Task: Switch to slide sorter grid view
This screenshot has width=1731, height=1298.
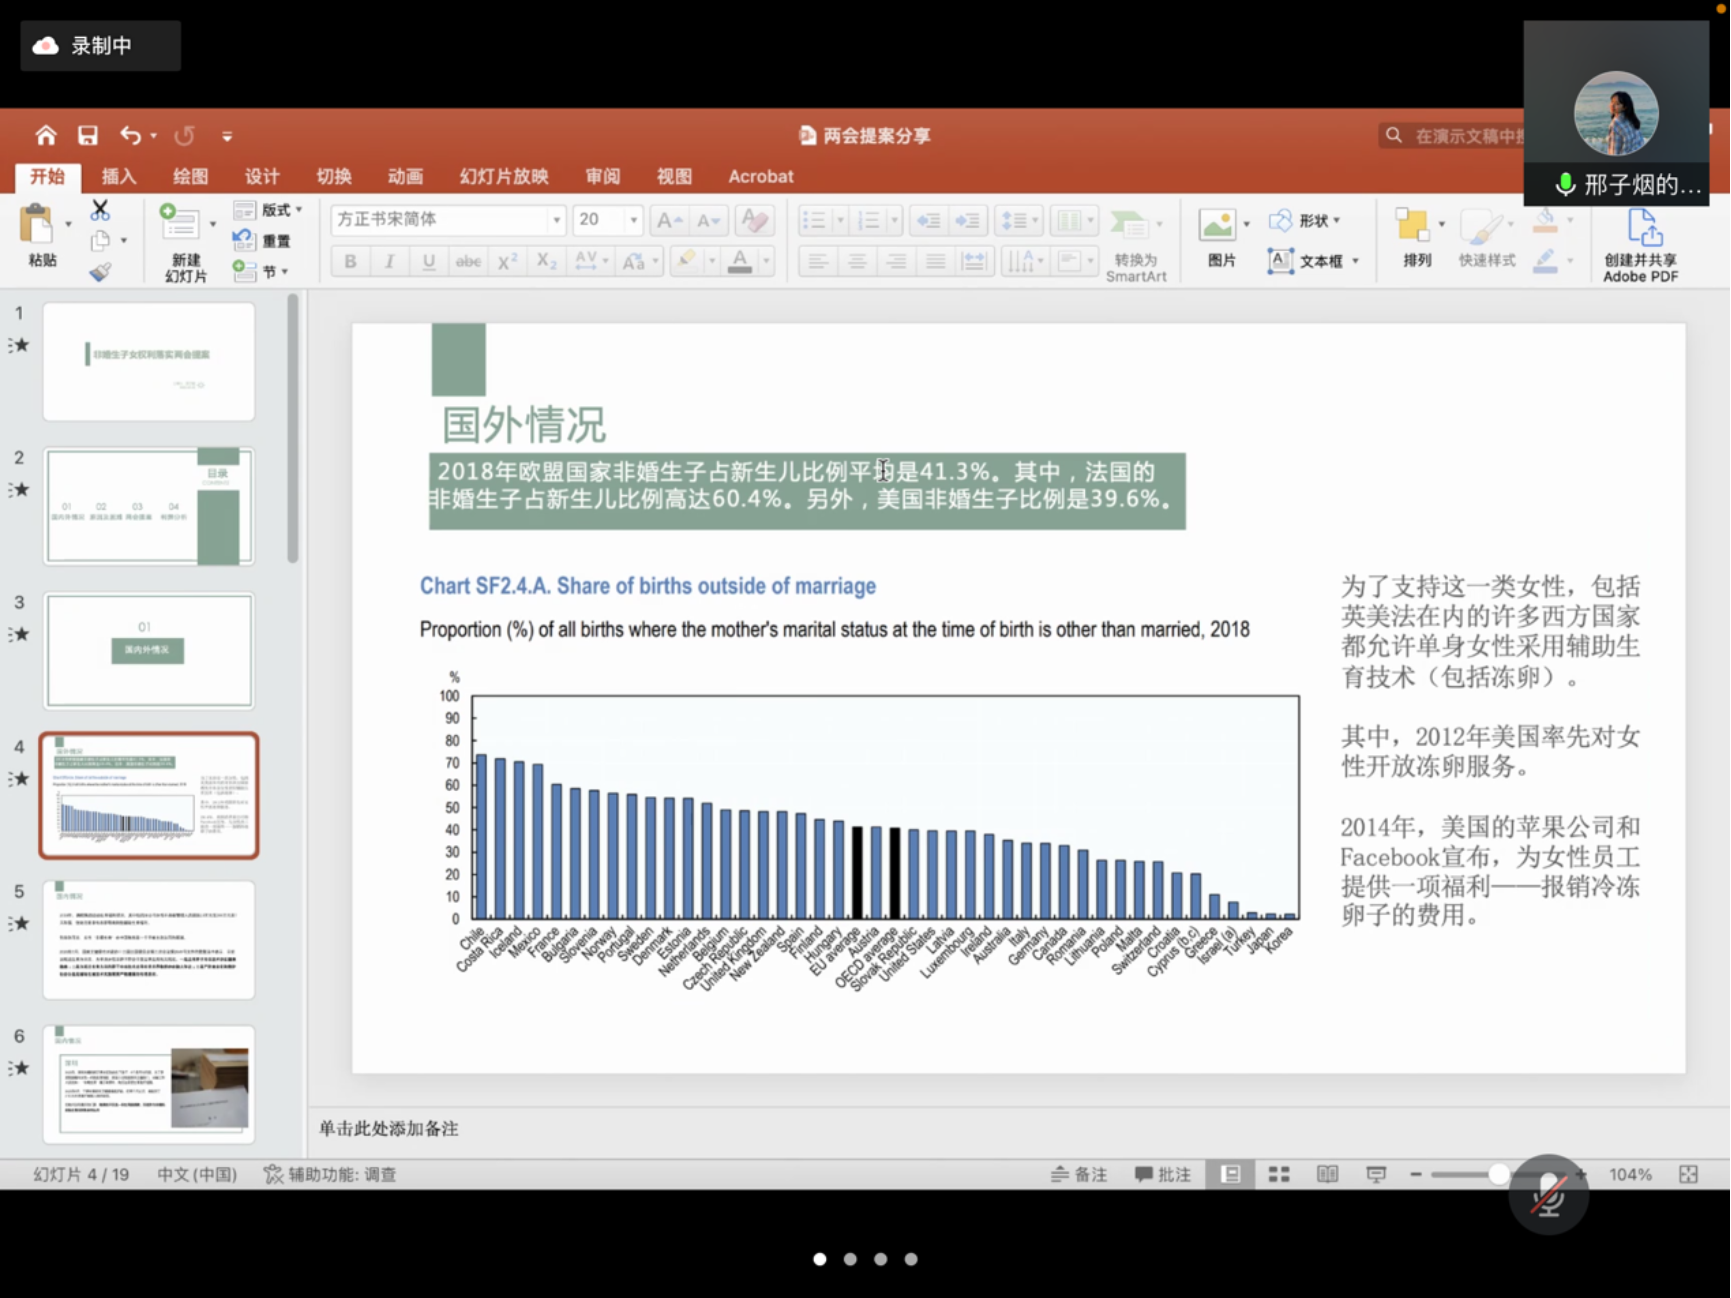Action: point(1279,1174)
